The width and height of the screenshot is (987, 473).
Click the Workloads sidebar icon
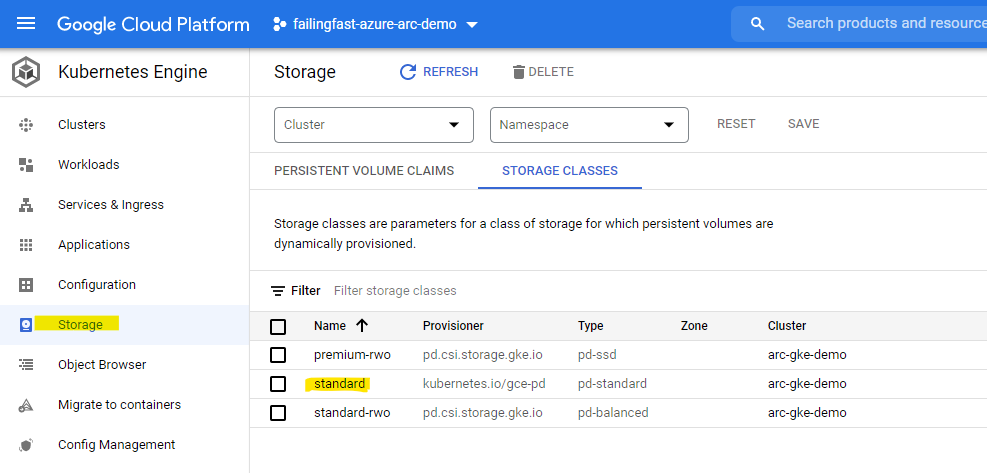[26, 165]
